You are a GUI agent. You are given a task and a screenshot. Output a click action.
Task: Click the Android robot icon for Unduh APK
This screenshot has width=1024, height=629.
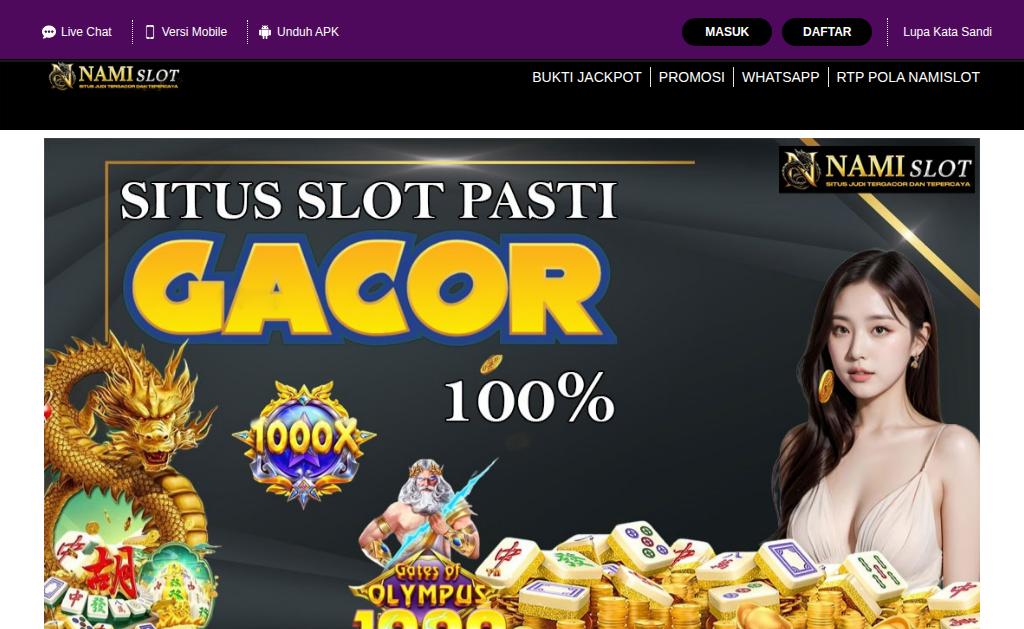[264, 32]
